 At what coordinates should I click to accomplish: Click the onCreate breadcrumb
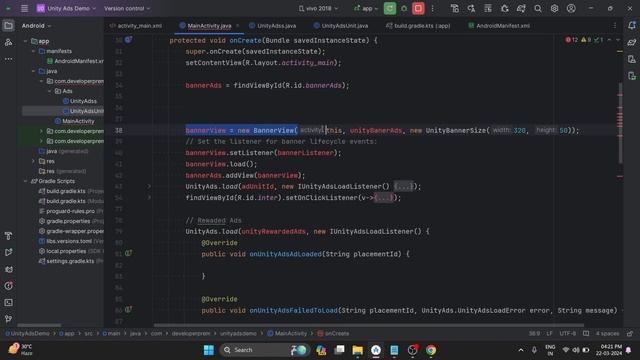pos(334,333)
